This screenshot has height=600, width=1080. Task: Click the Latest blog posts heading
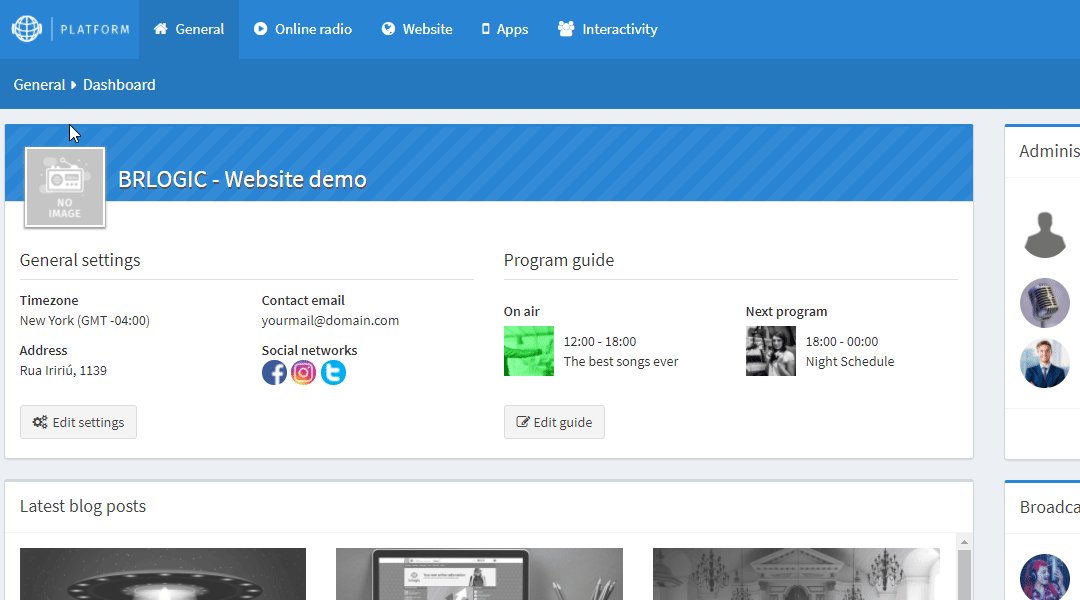pyautogui.click(x=83, y=506)
